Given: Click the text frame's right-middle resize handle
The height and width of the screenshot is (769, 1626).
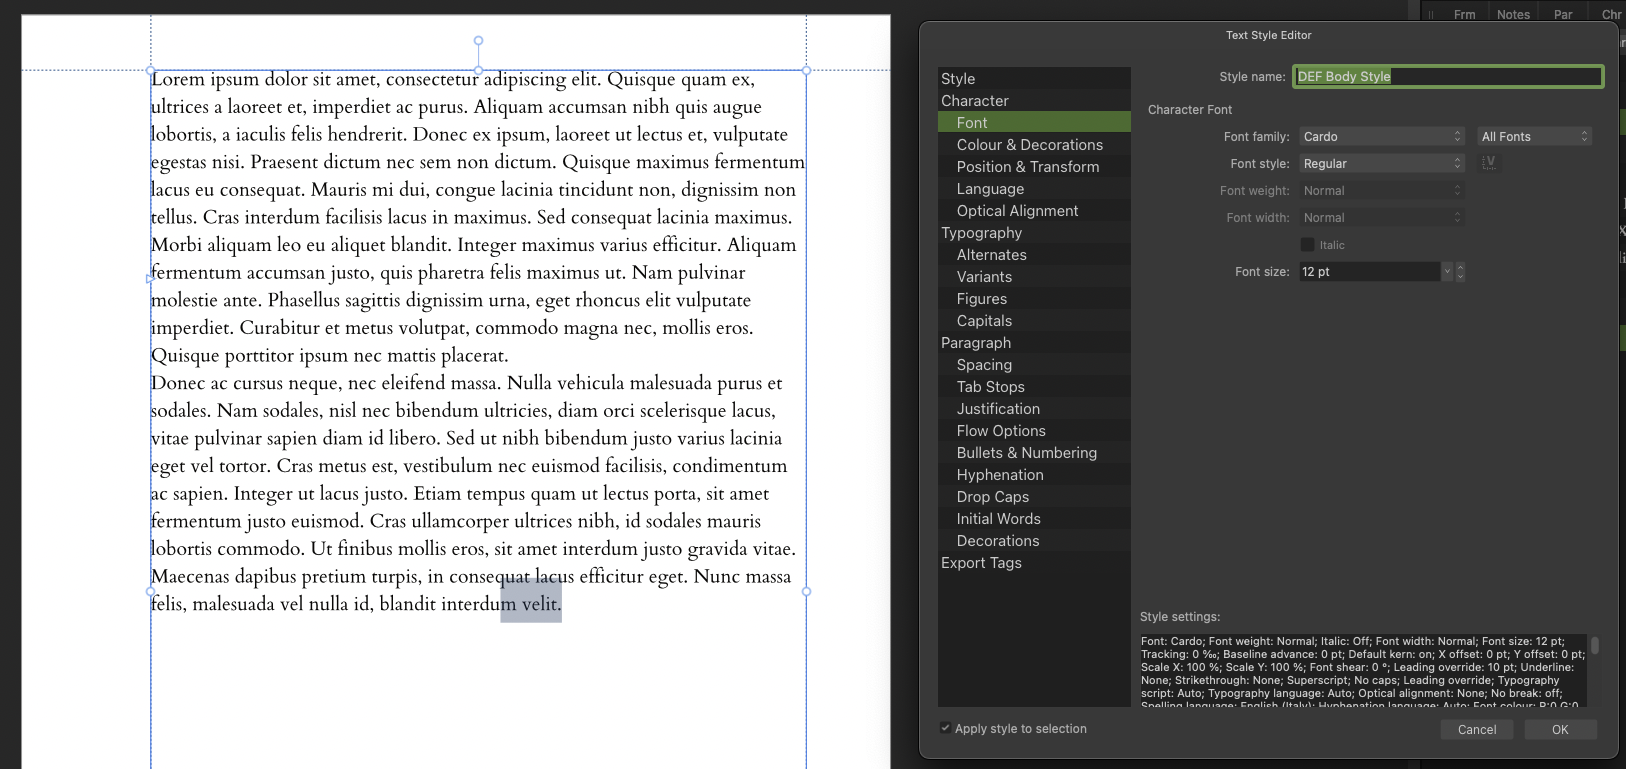Looking at the screenshot, I should click(806, 591).
